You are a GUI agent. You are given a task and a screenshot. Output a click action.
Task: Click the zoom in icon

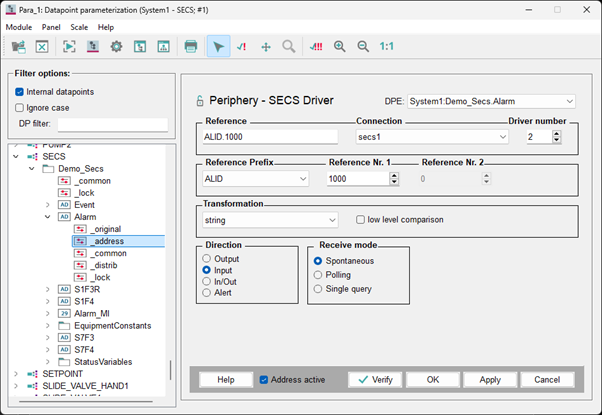coord(340,47)
